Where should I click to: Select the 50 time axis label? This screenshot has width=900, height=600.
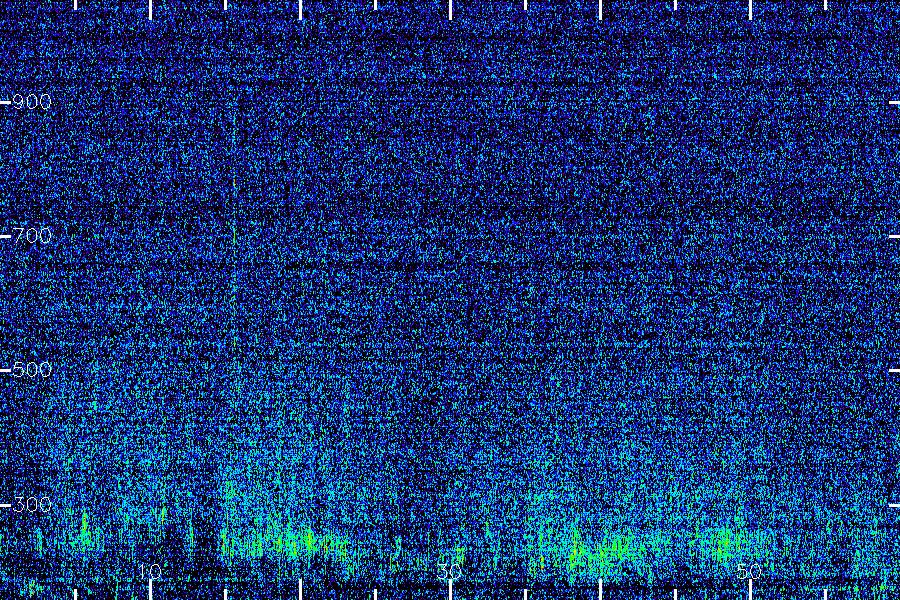point(749,571)
